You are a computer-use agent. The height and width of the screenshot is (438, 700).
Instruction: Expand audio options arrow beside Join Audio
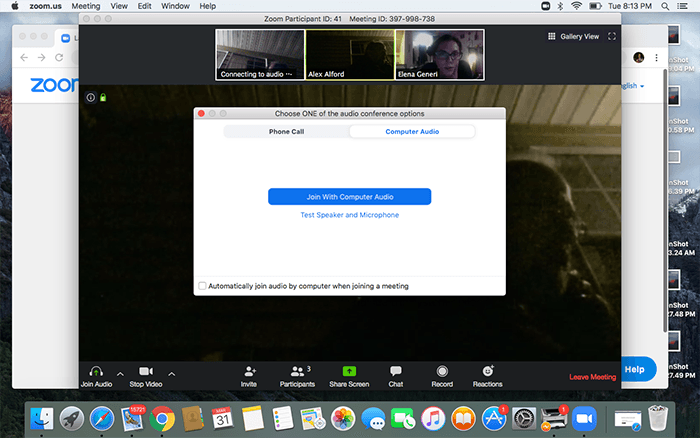coord(120,374)
